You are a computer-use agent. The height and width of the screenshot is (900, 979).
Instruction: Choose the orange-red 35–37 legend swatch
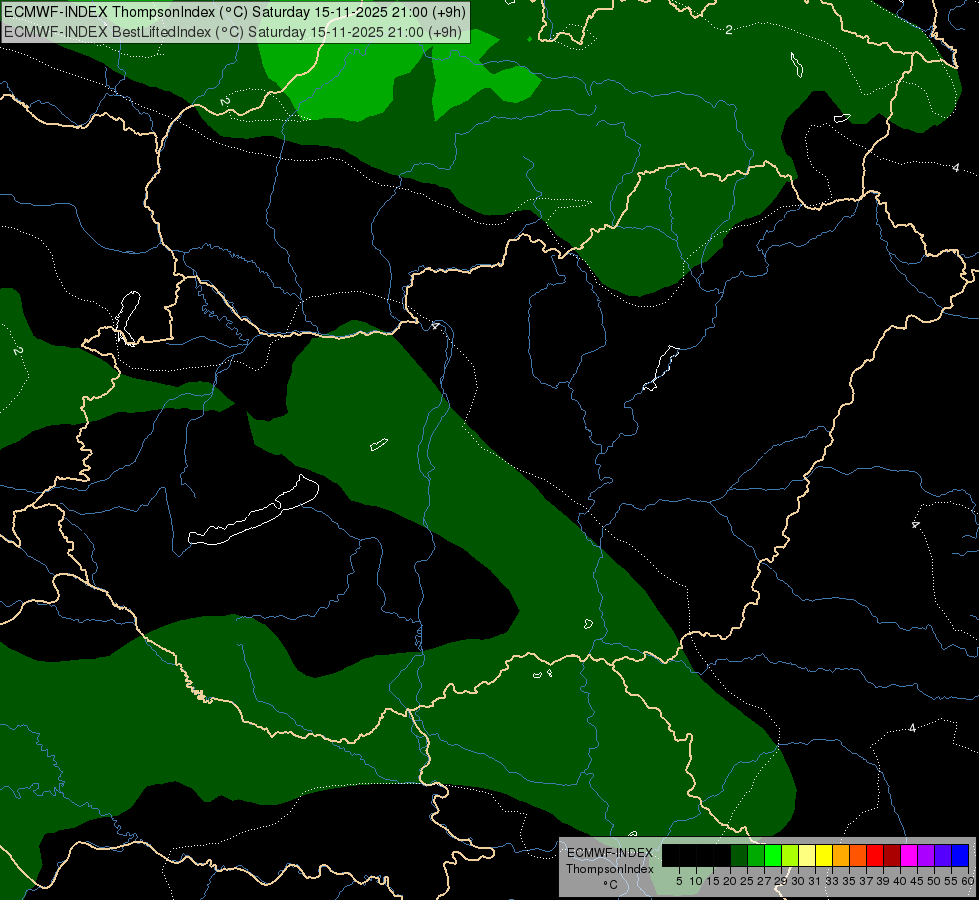coord(858,855)
